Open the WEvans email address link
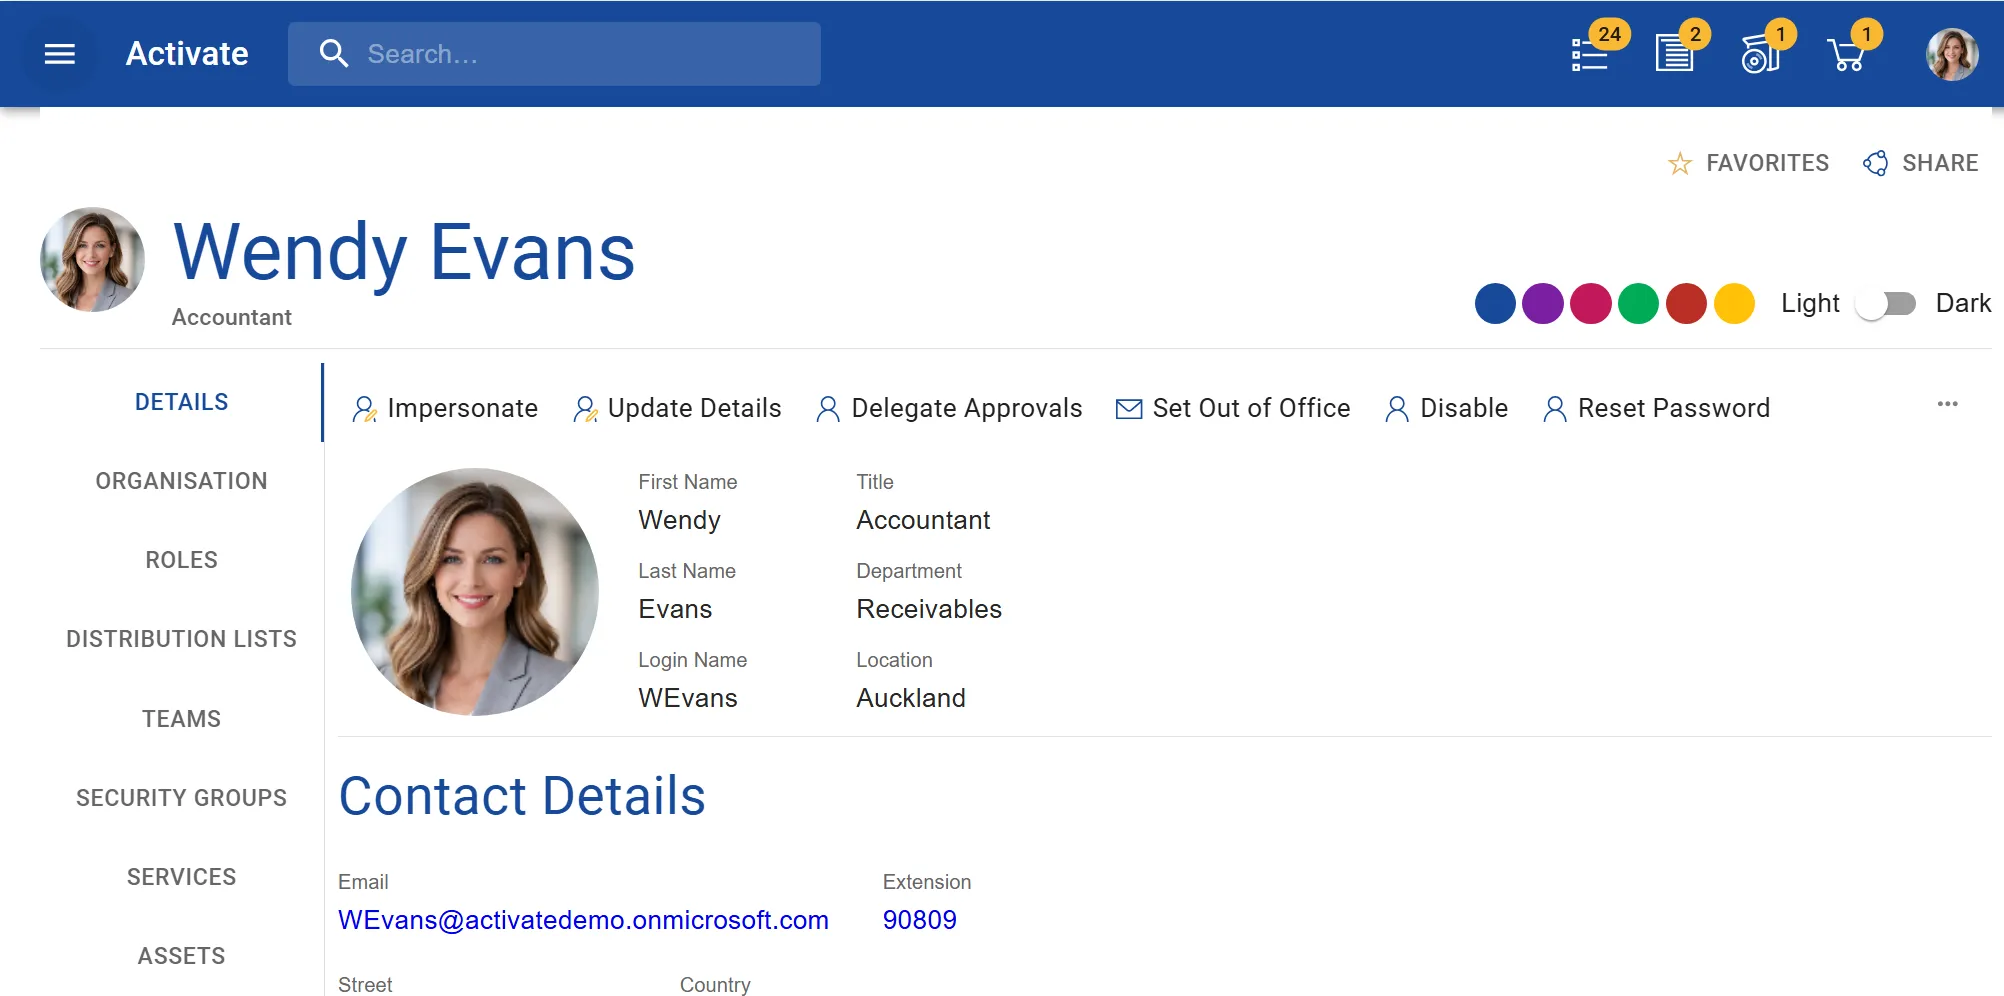Viewport: 2004px width, 996px height. tap(583, 920)
